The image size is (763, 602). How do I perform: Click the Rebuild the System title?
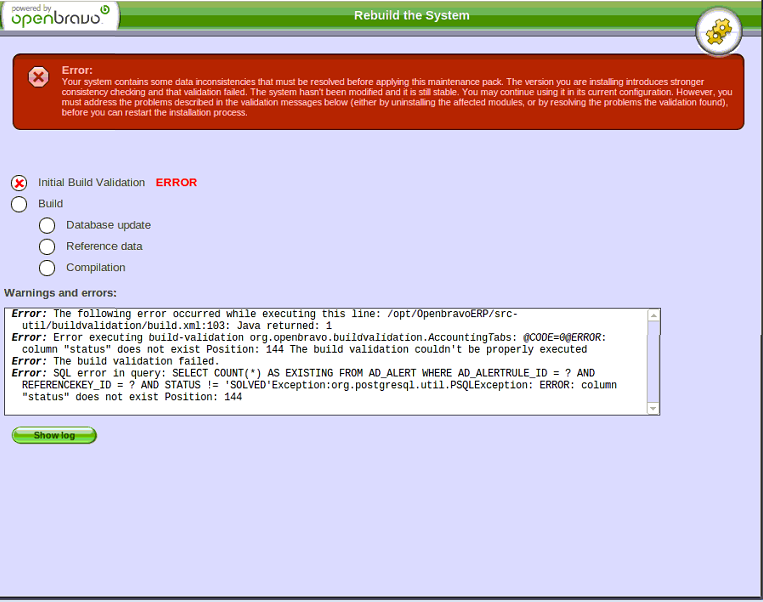coord(411,15)
